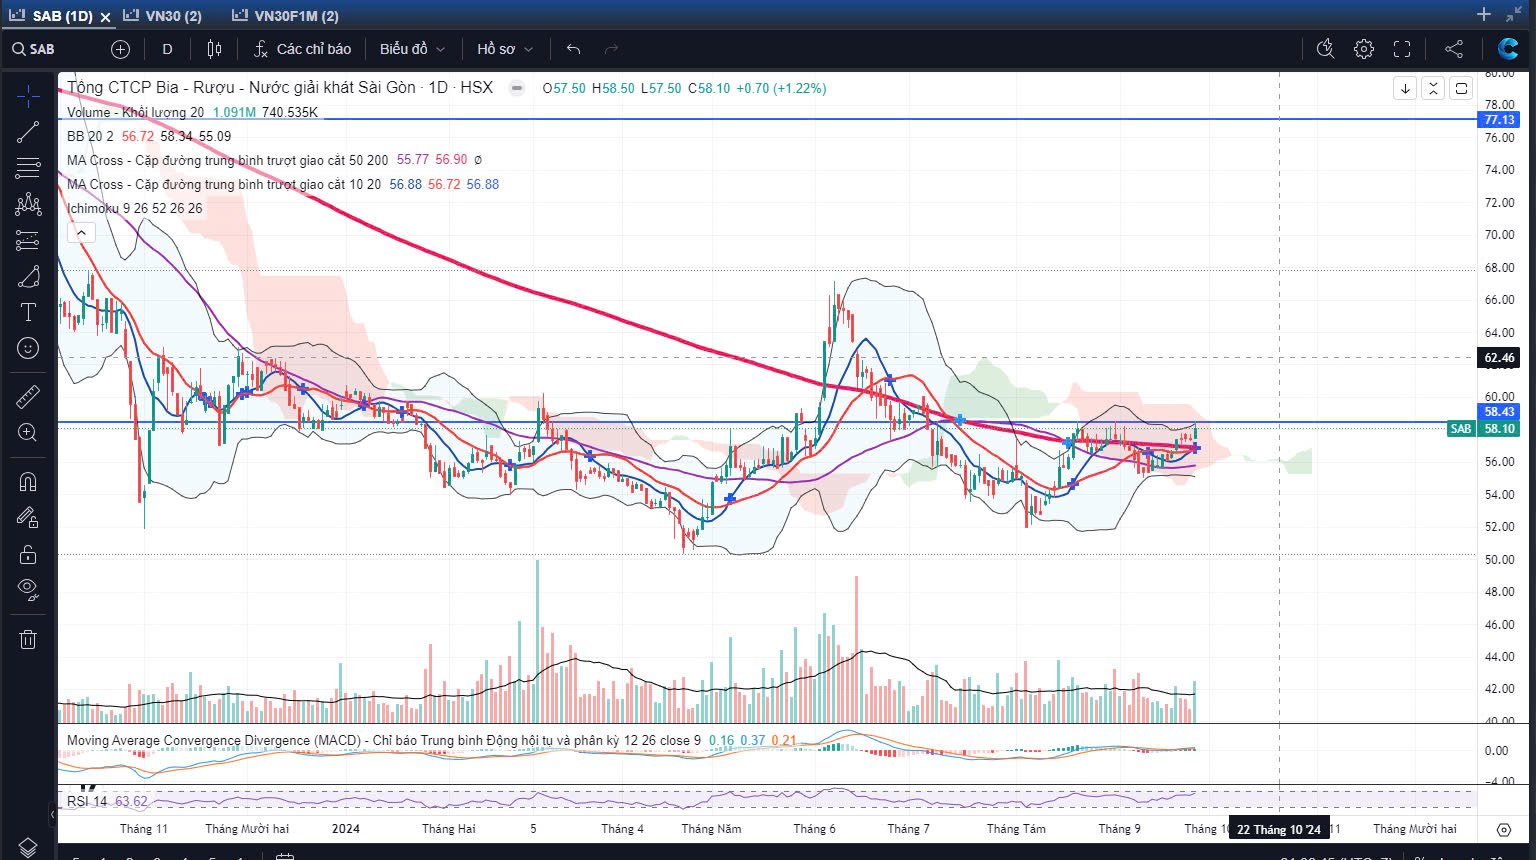Collapse the indicator legend chevron
Image resolution: width=1536 pixels, height=860 pixels.
(x=81, y=232)
